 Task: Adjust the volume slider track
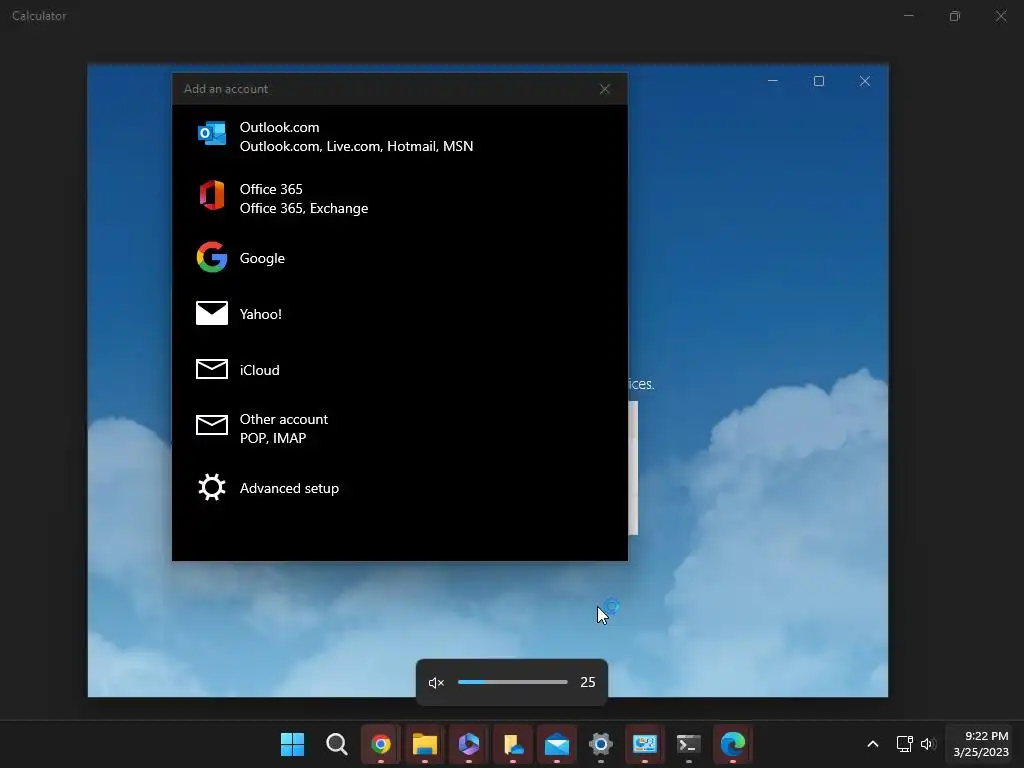click(x=513, y=682)
